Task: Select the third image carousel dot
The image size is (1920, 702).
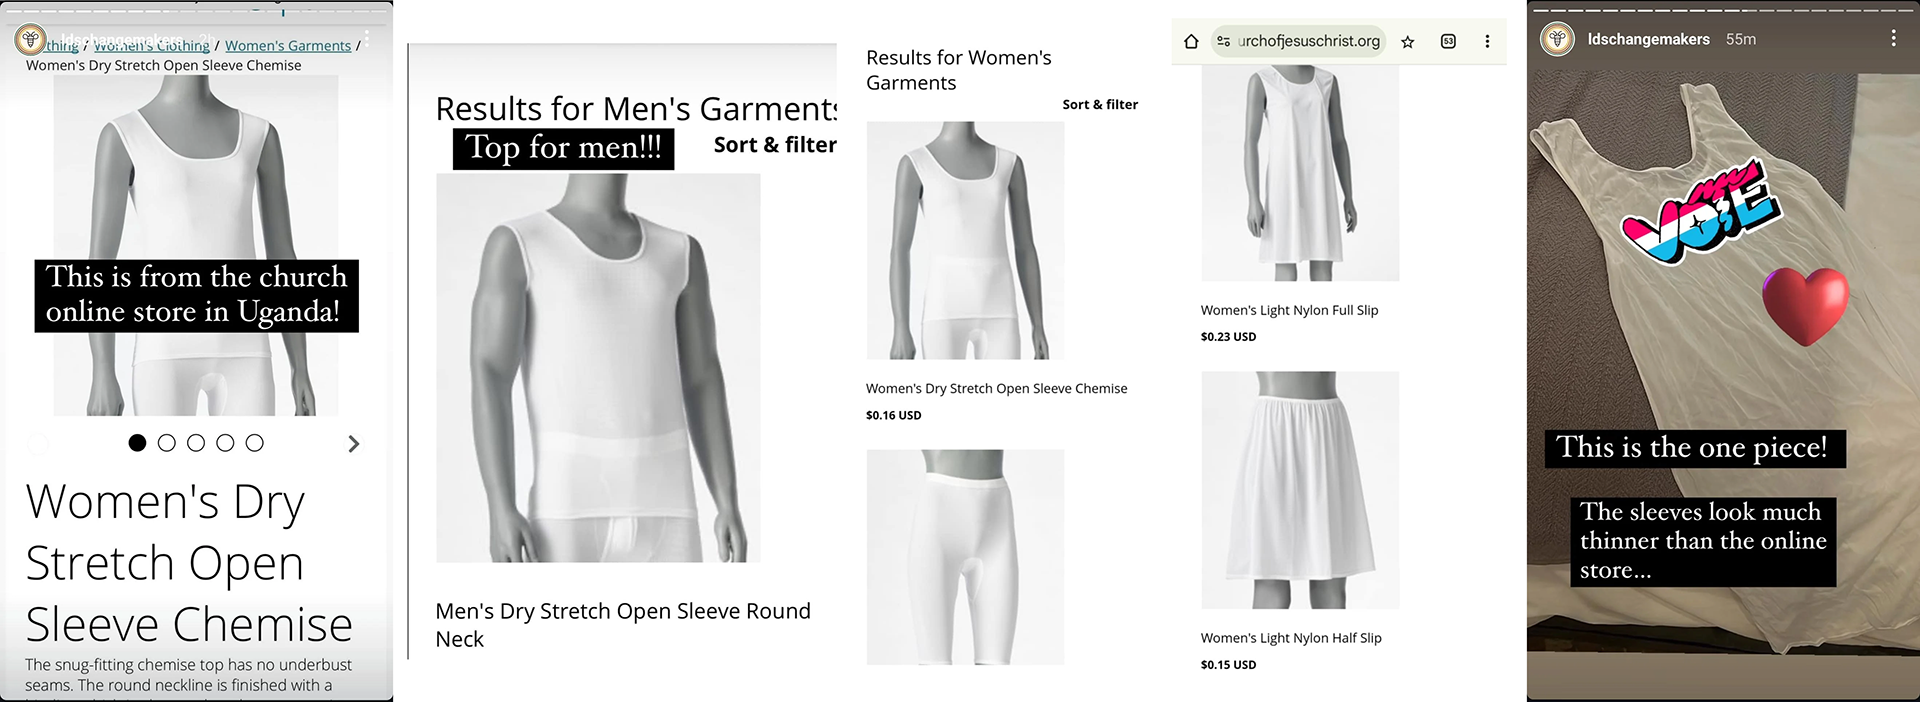Action: pyautogui.click(x=196, y=443)
